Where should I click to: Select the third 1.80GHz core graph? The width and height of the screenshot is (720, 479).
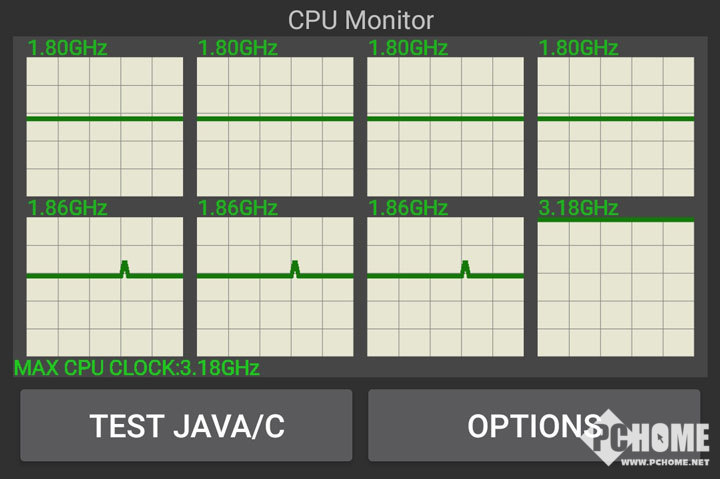(445, 127)
